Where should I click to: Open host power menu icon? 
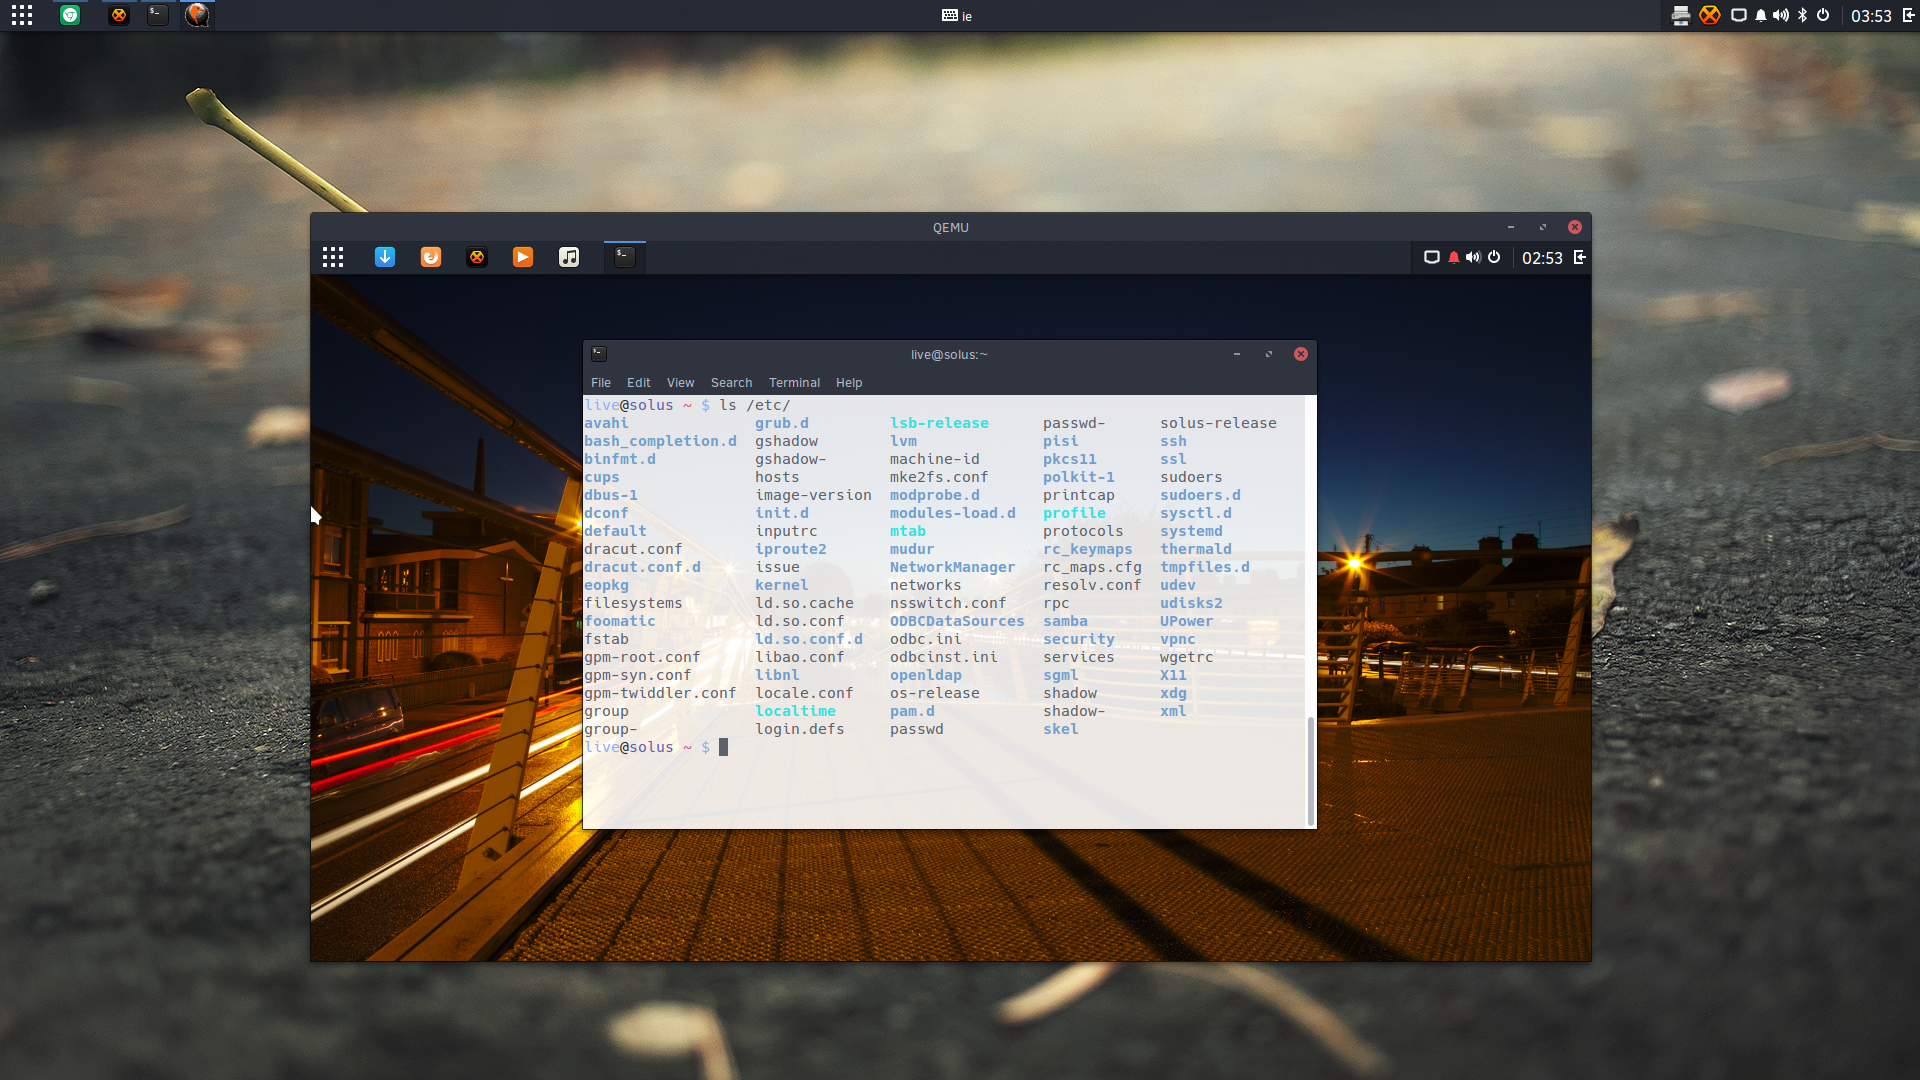[x=1823, y=15]
